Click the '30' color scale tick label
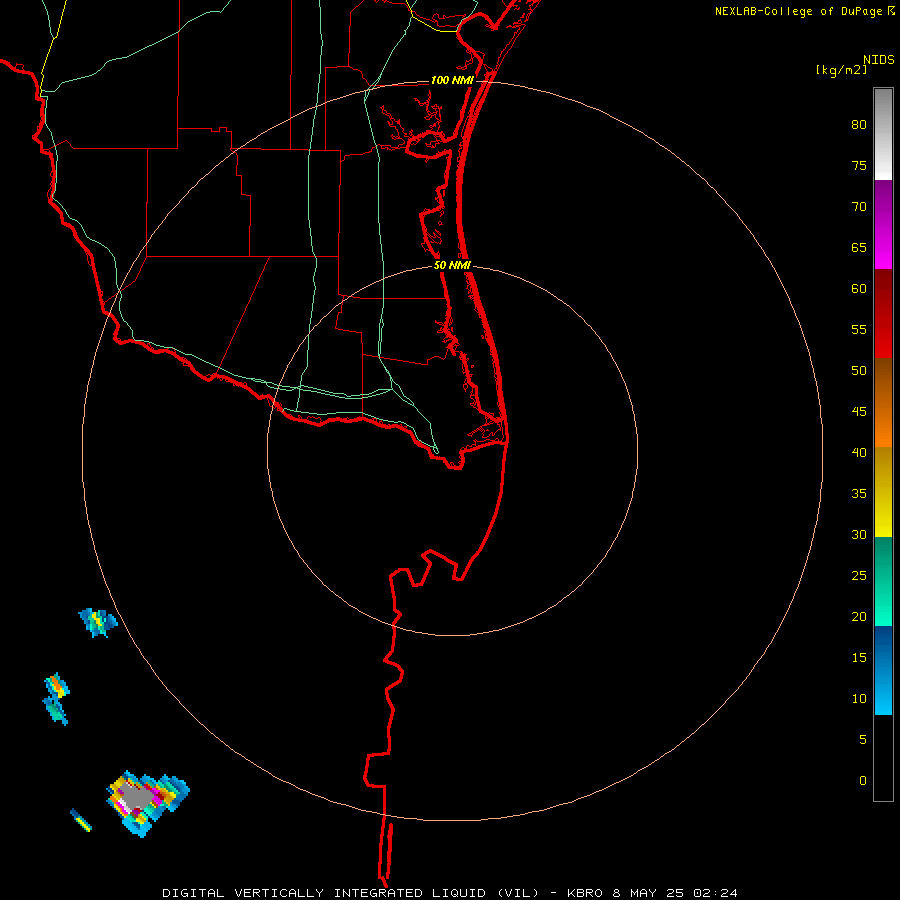 point(859,534)
